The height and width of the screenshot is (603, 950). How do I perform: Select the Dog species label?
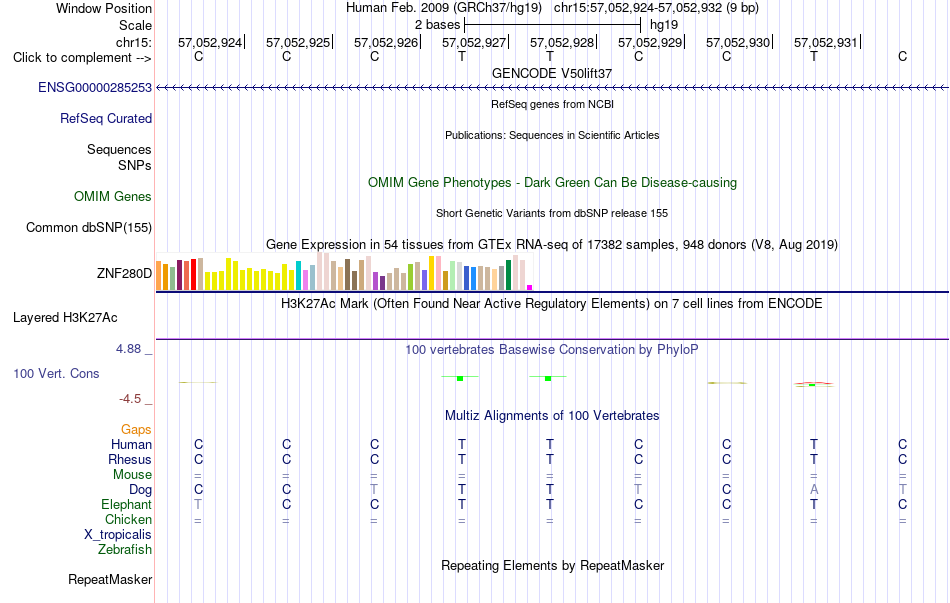click(x=140, y=490)
